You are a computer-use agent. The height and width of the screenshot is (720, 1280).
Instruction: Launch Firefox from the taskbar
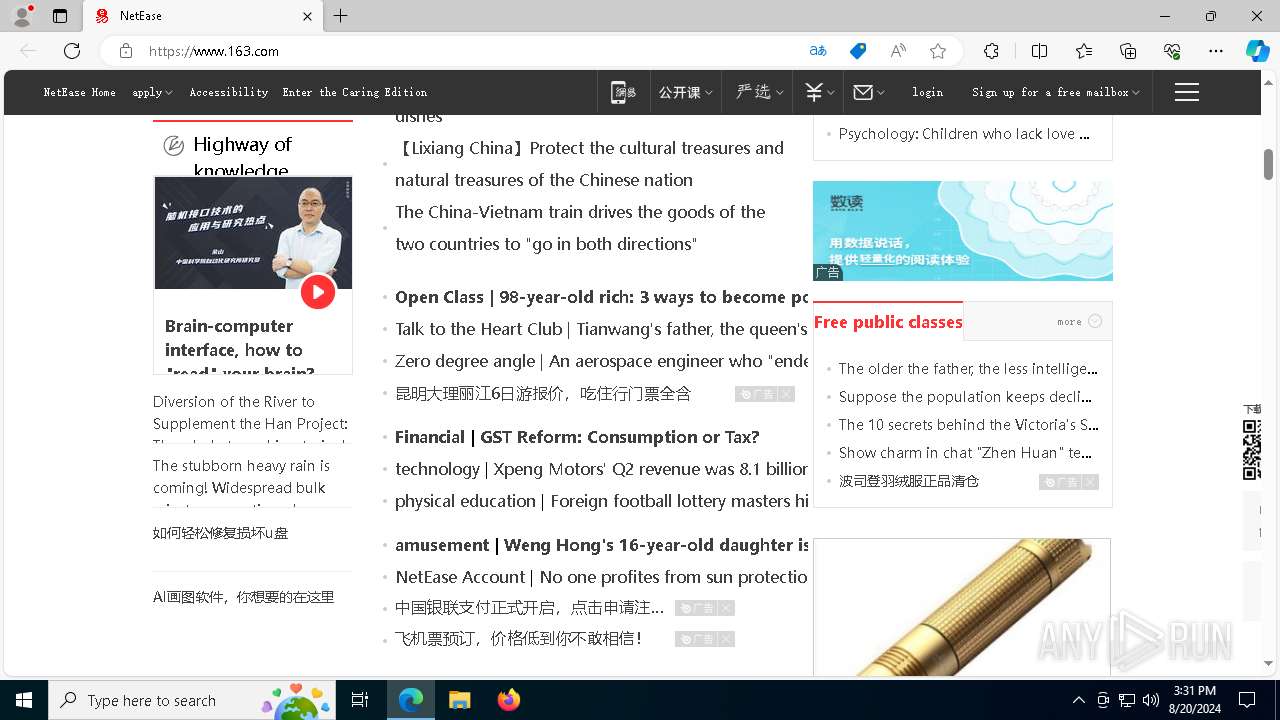pyautogui.click(x=509, y=700)
